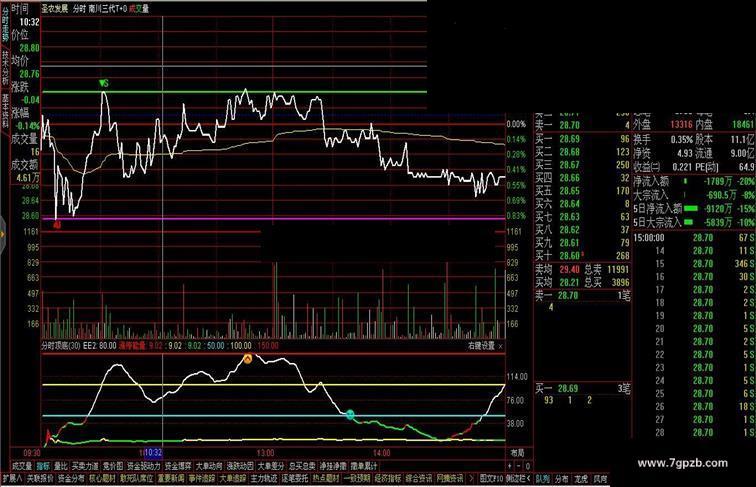Select the 指标 bottom tab
Viewport: 756px width, 487px height.
click(x=43, y=466)
